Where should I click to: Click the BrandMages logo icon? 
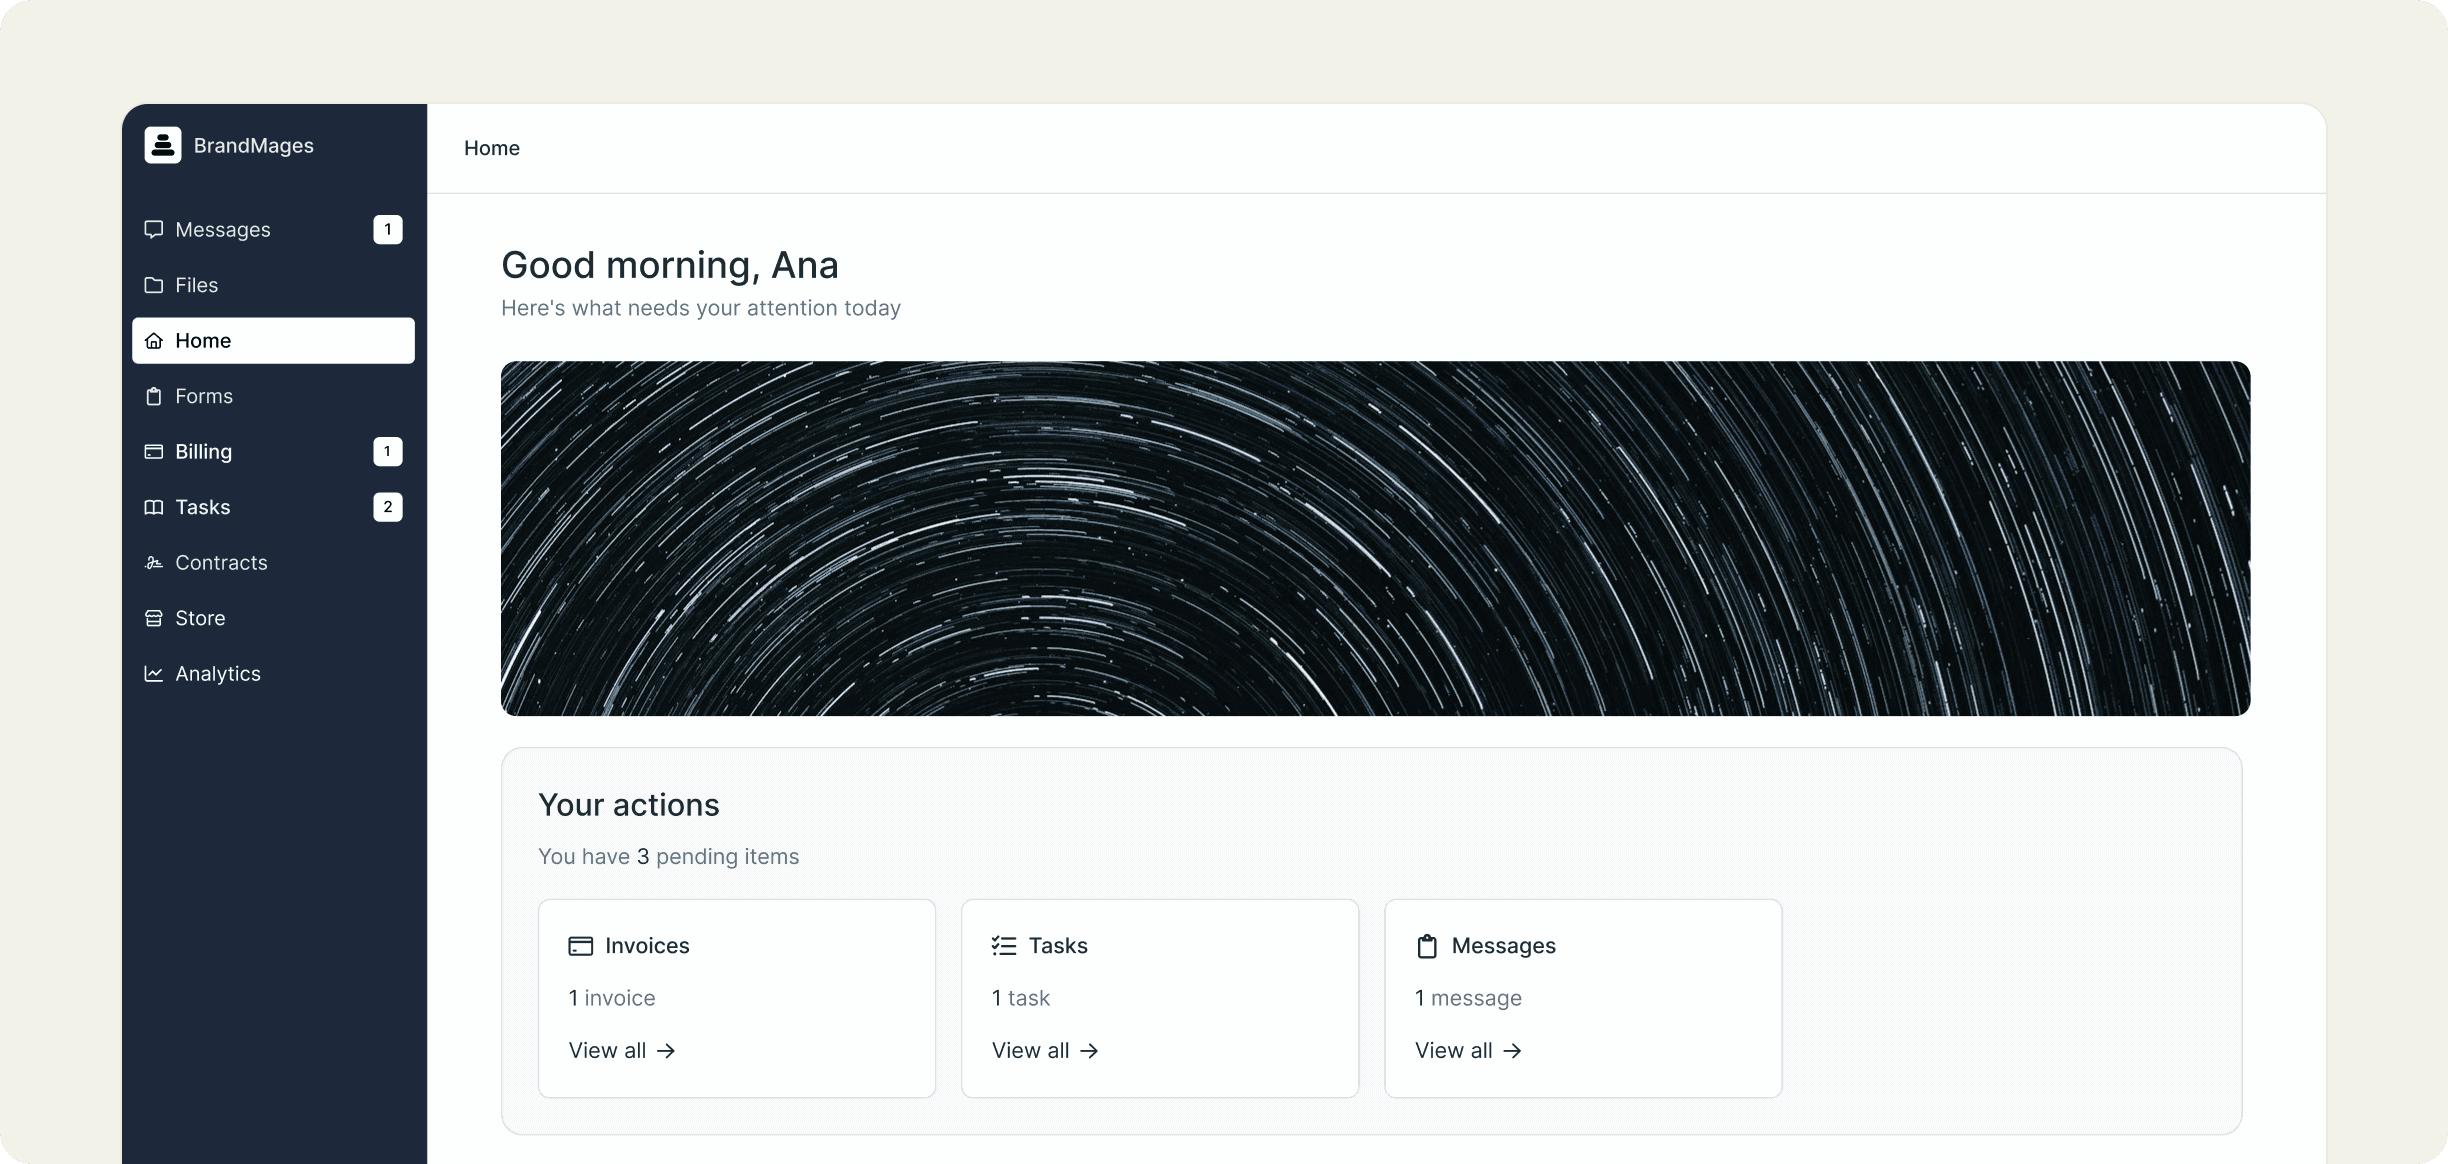(x=162, y=145)
